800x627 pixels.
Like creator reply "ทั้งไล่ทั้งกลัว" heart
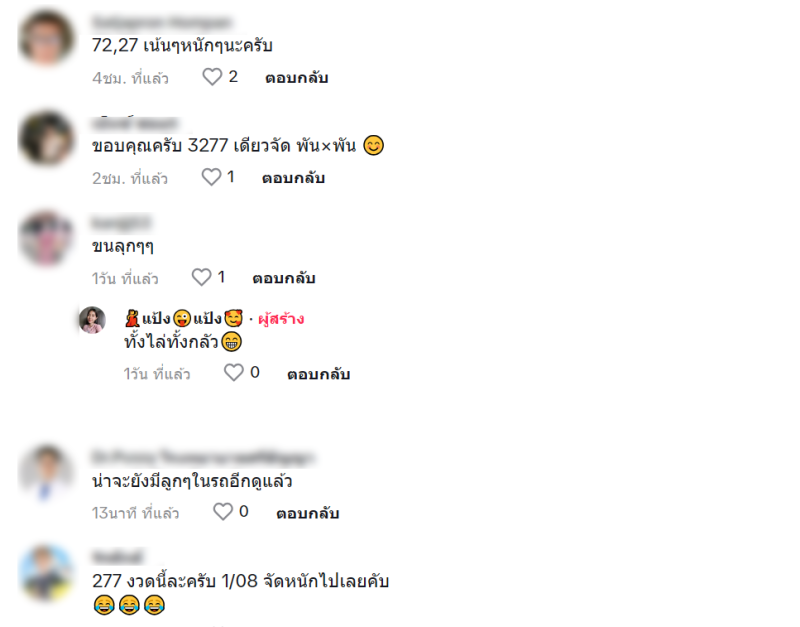tap(234, 372)
